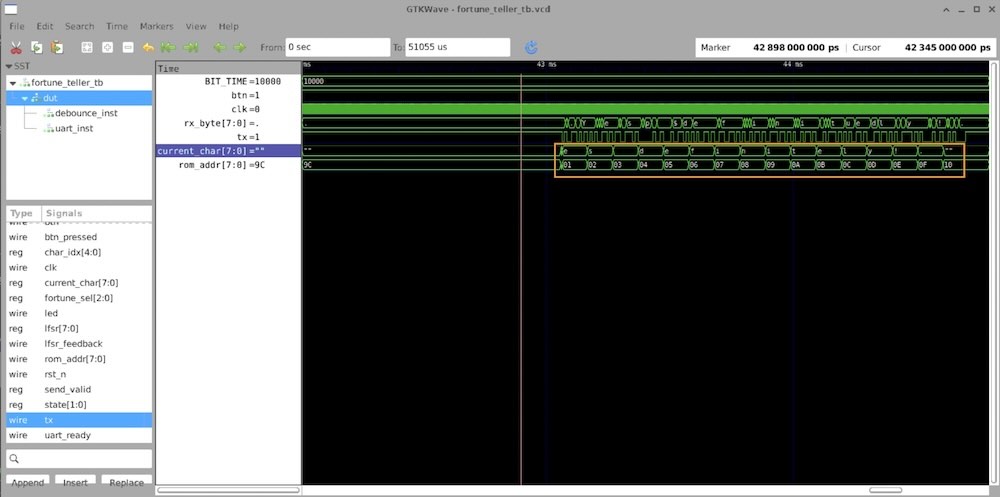The image size is (1000, 497).
Task: Click the Zoom Fit toolbar icon
Action: point(87,47)
